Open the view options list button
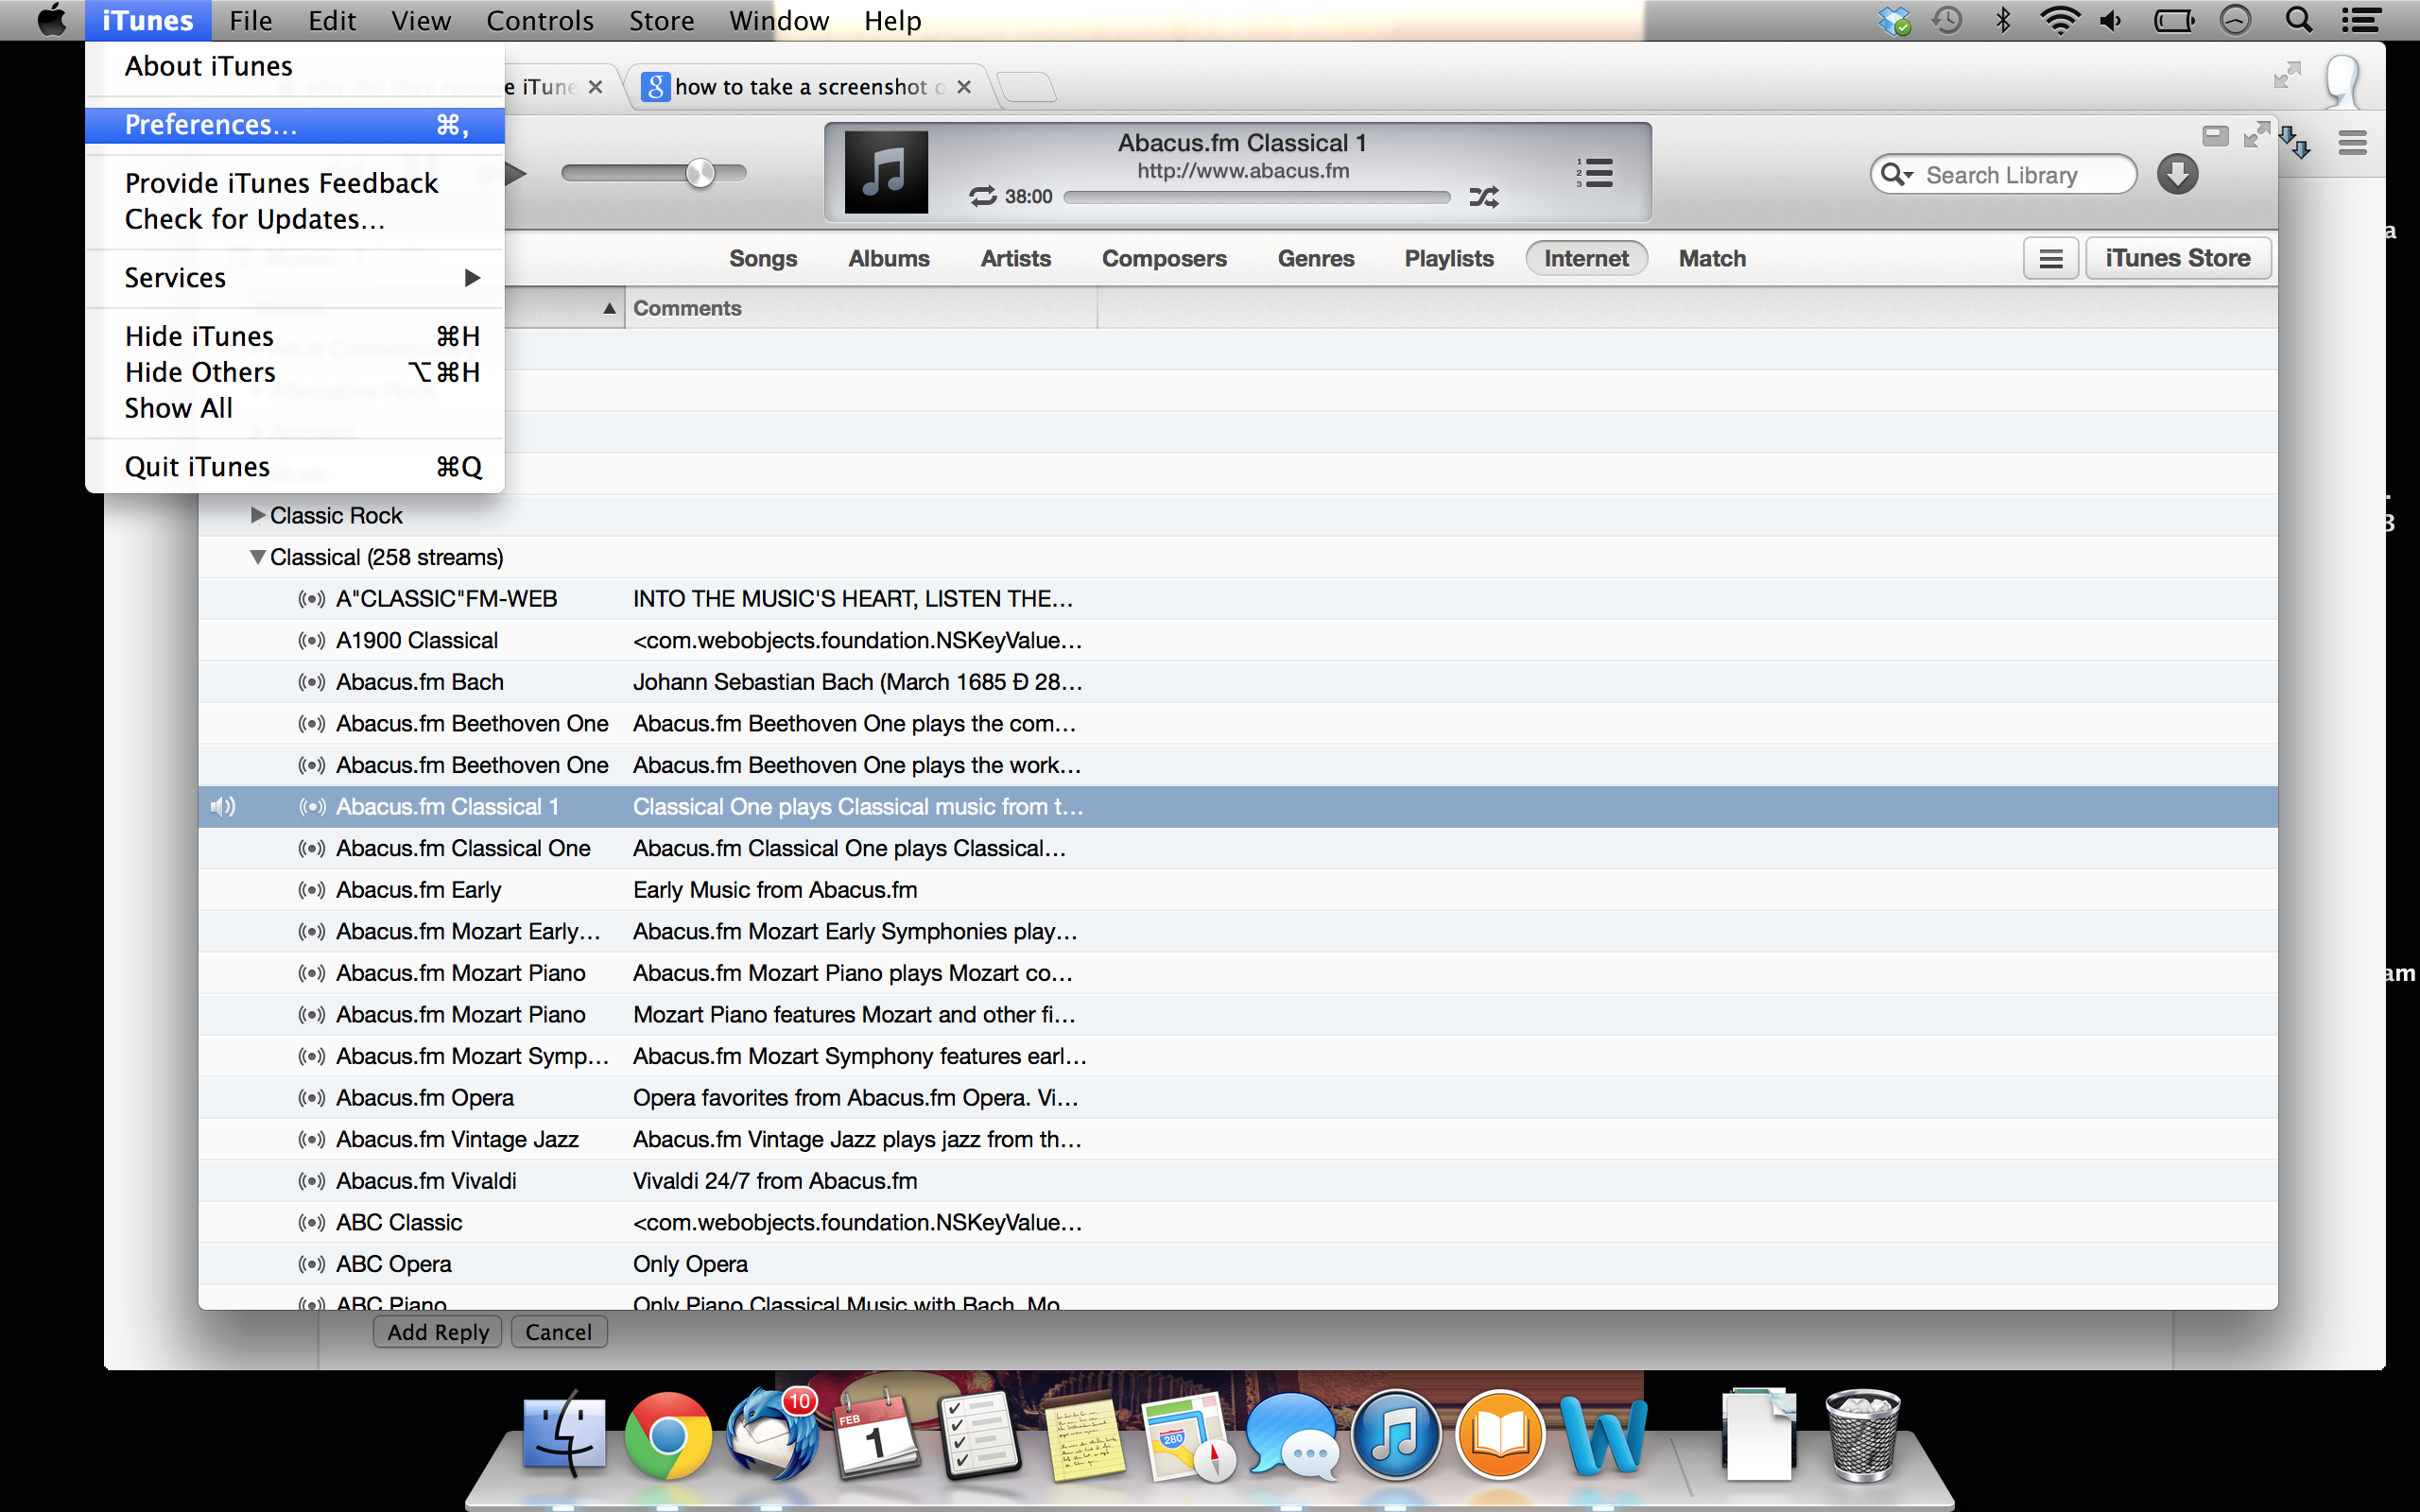Image resolution: width=2420 pixels, height=1512 pixels. (x=2050, y=259)
